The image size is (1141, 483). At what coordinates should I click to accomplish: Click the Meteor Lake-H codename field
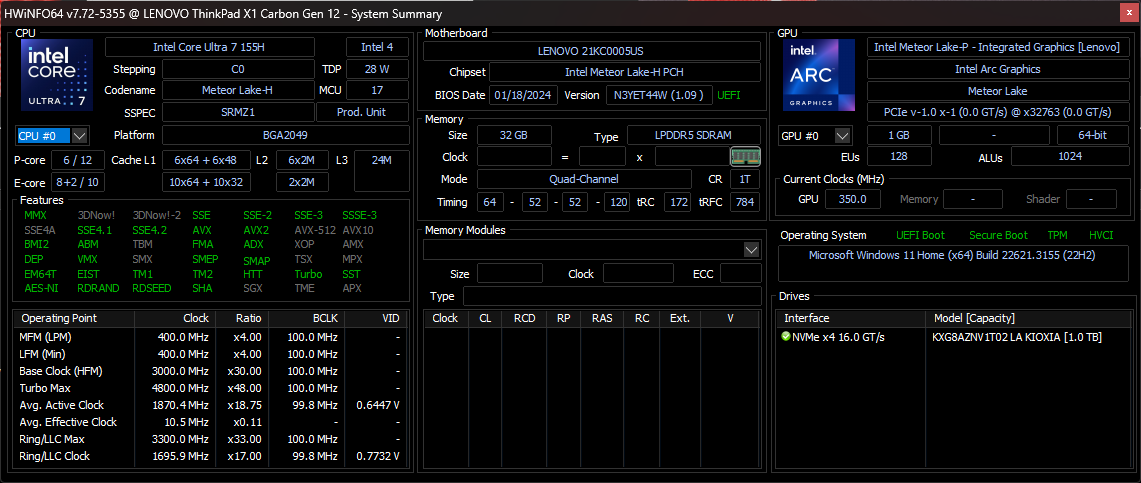(x=238, y=90)
